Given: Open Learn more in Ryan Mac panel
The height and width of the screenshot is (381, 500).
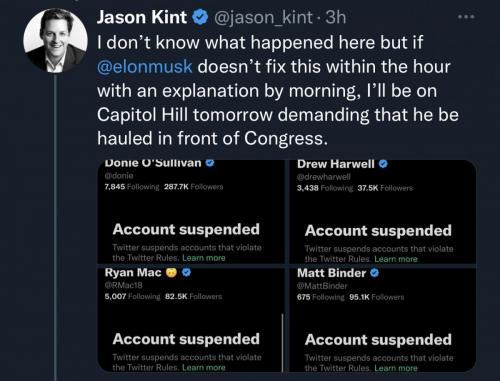Looking at the screenshot, I should pyautogui.click(x=204, y=367).
